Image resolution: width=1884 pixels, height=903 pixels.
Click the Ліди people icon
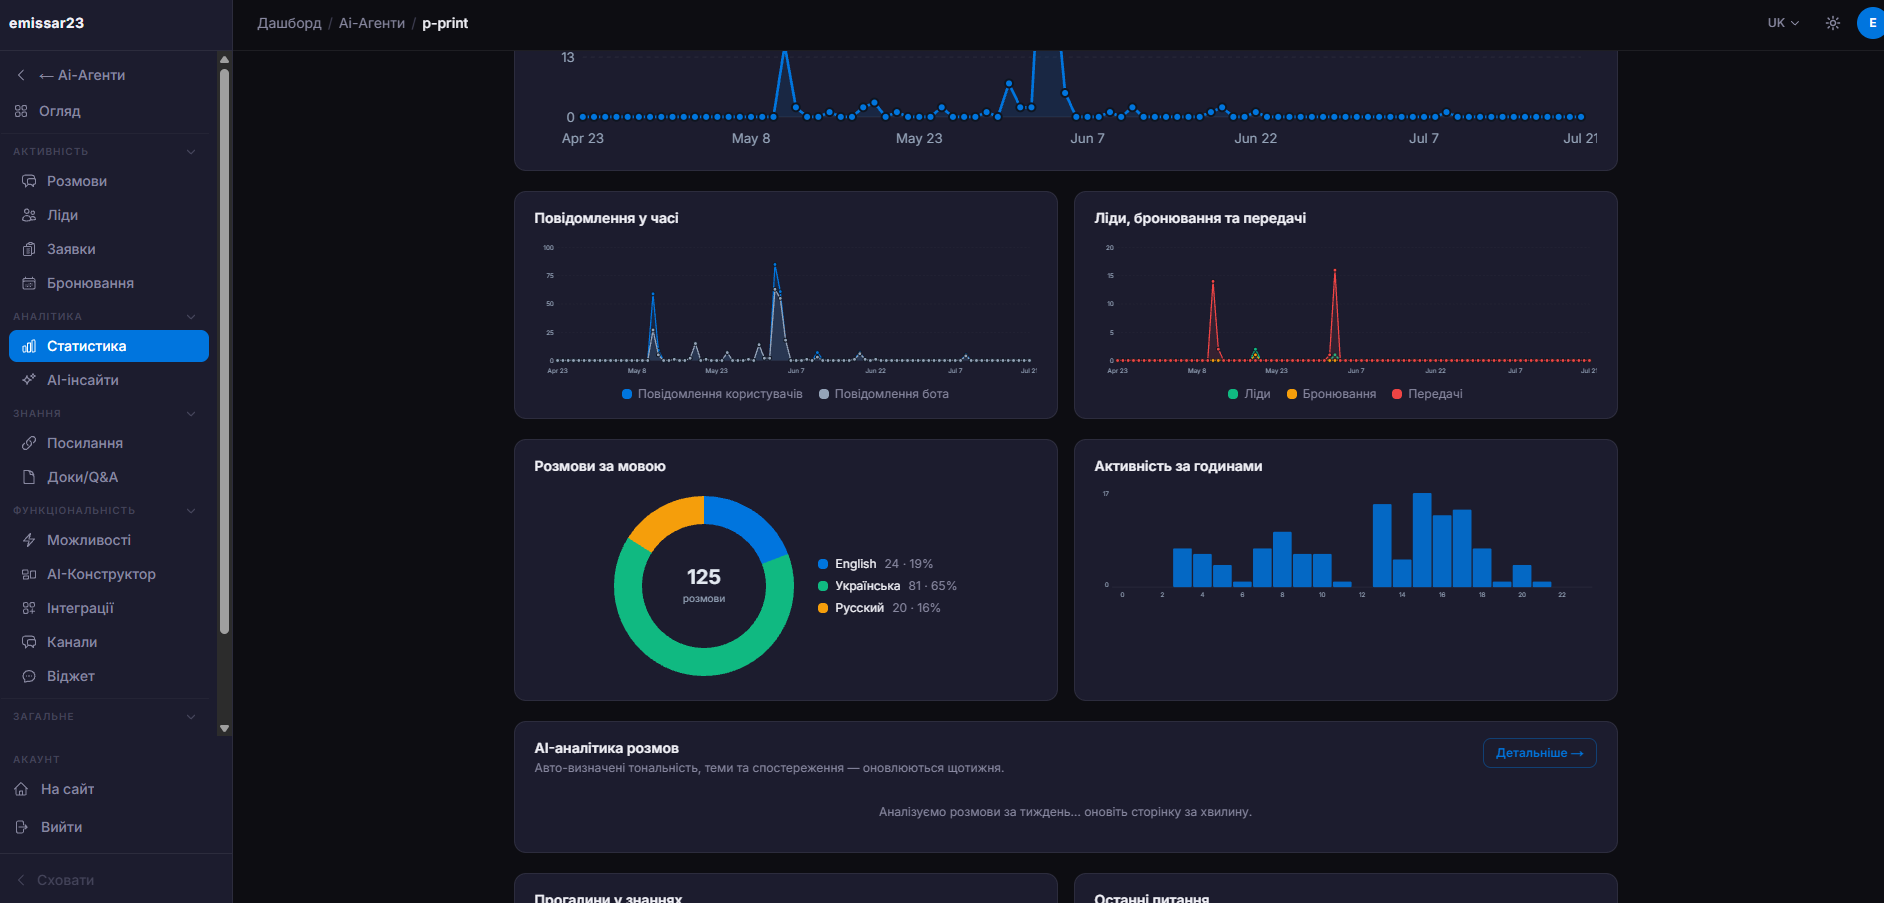point(29,215)
